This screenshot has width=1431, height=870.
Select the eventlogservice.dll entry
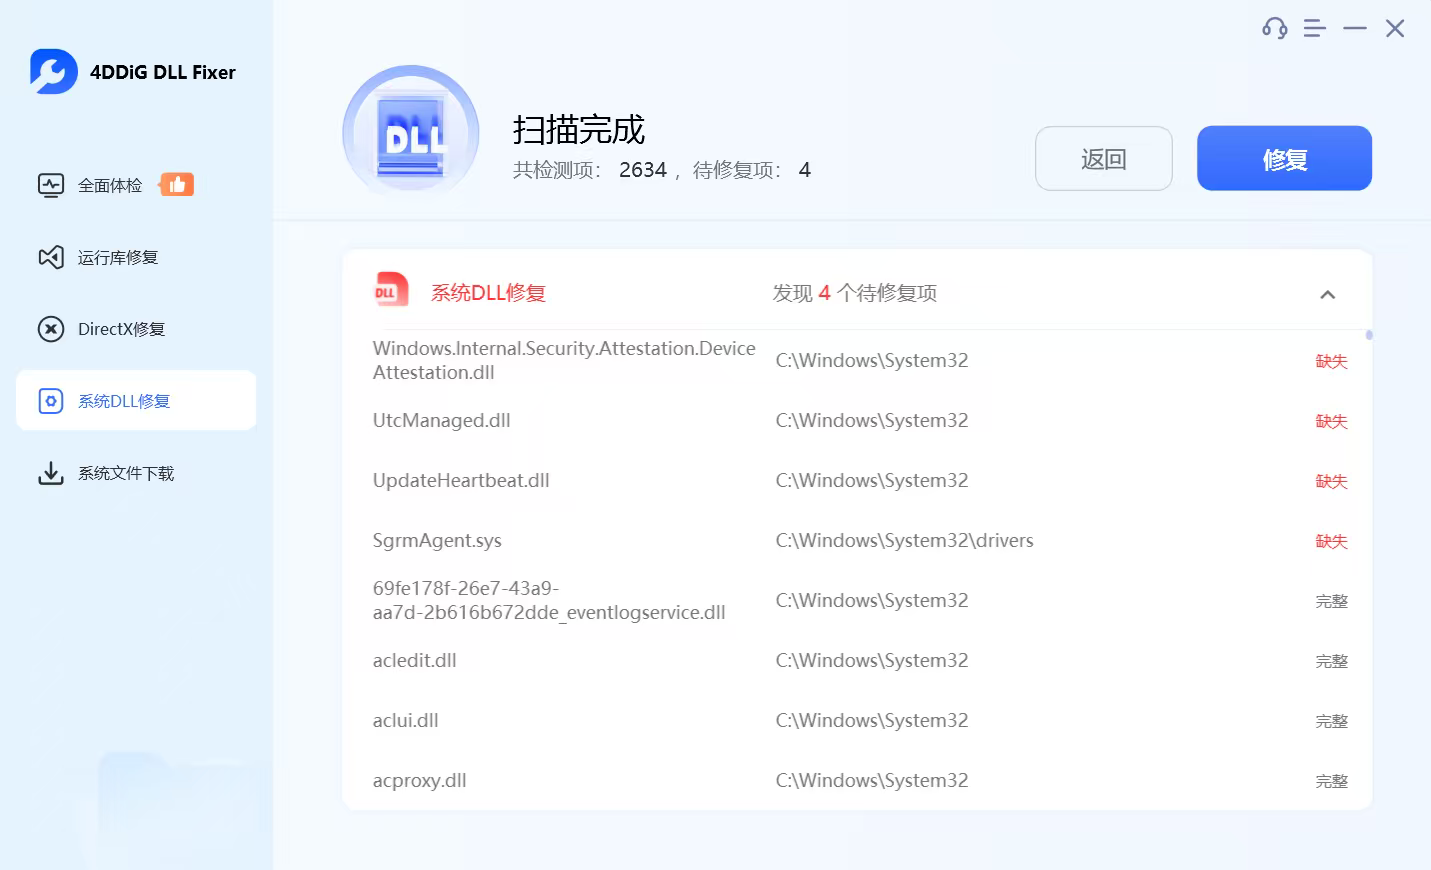[859, 601]
